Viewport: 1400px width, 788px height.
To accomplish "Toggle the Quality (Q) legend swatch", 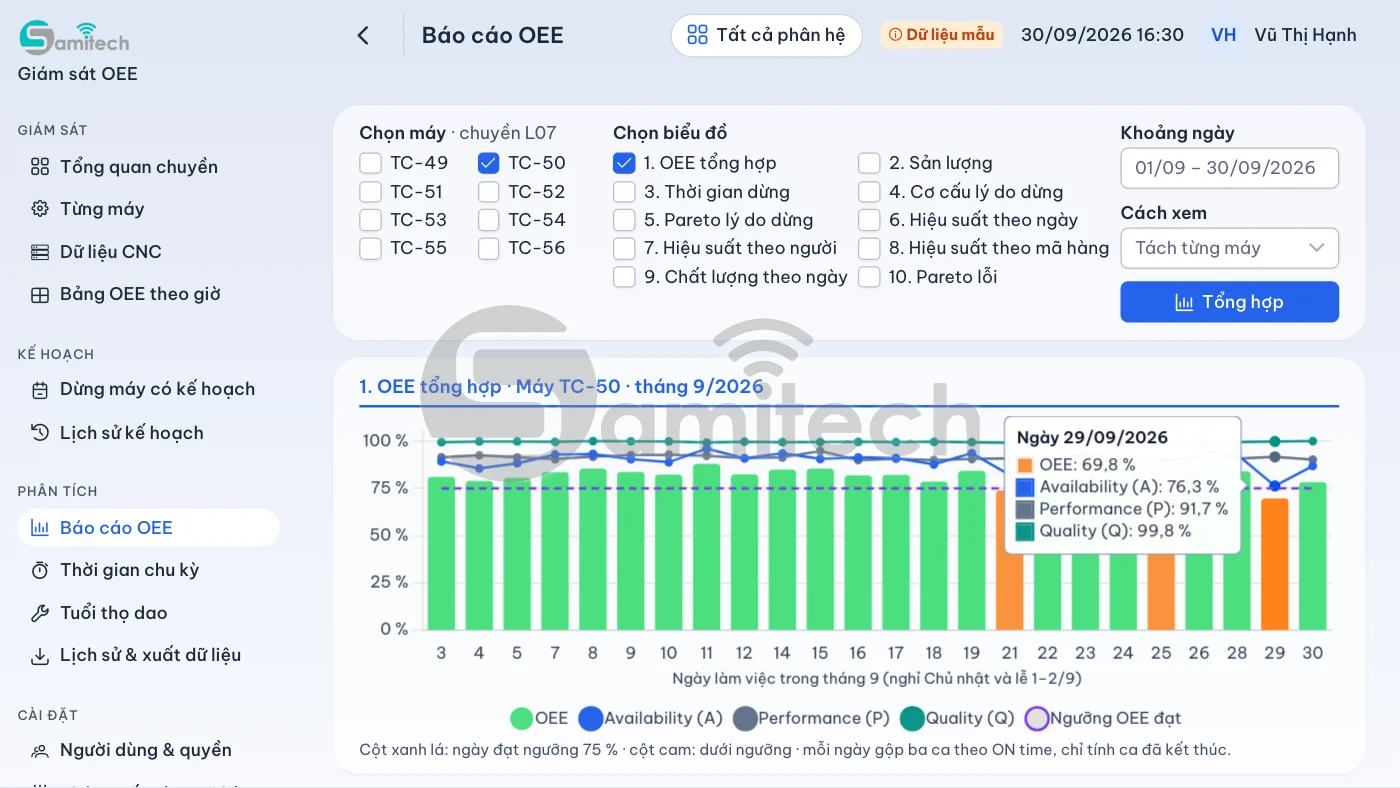I will [912, 718].
